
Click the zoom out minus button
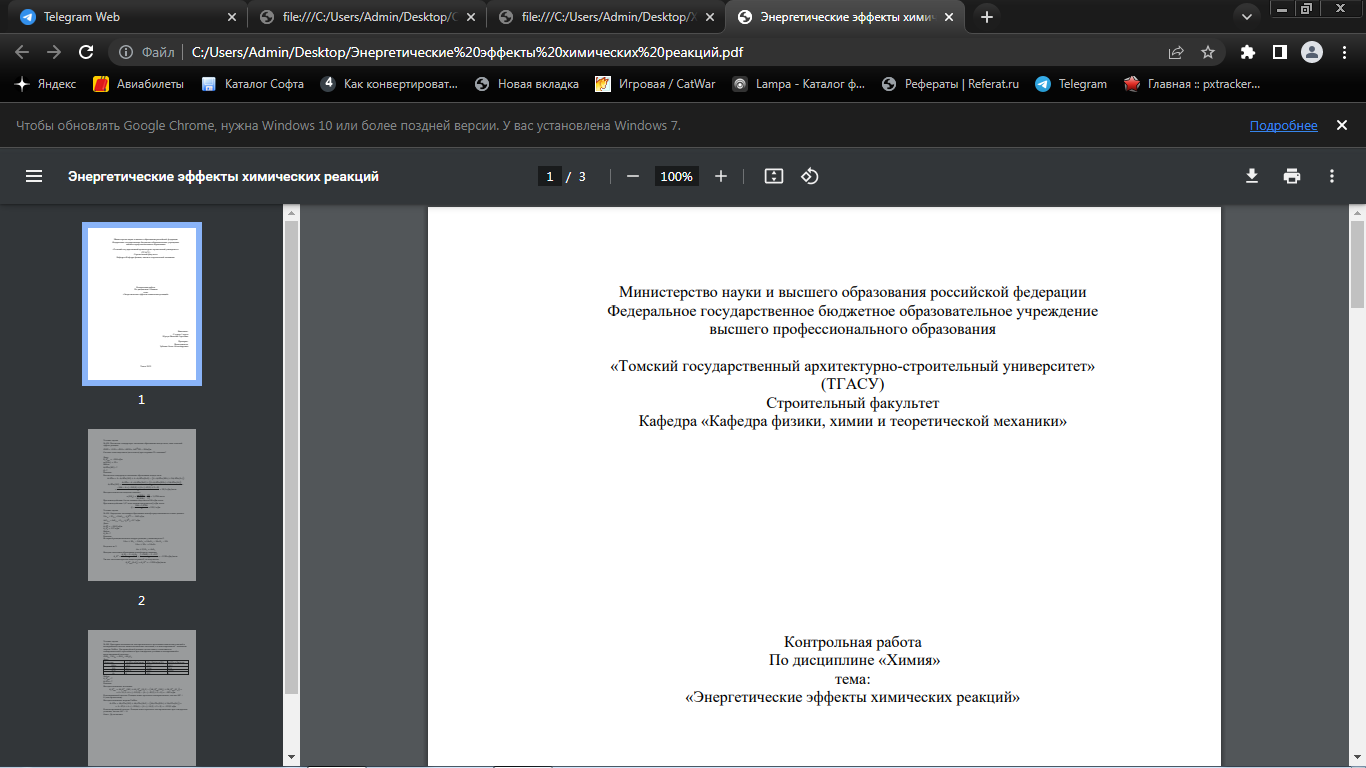632,176
